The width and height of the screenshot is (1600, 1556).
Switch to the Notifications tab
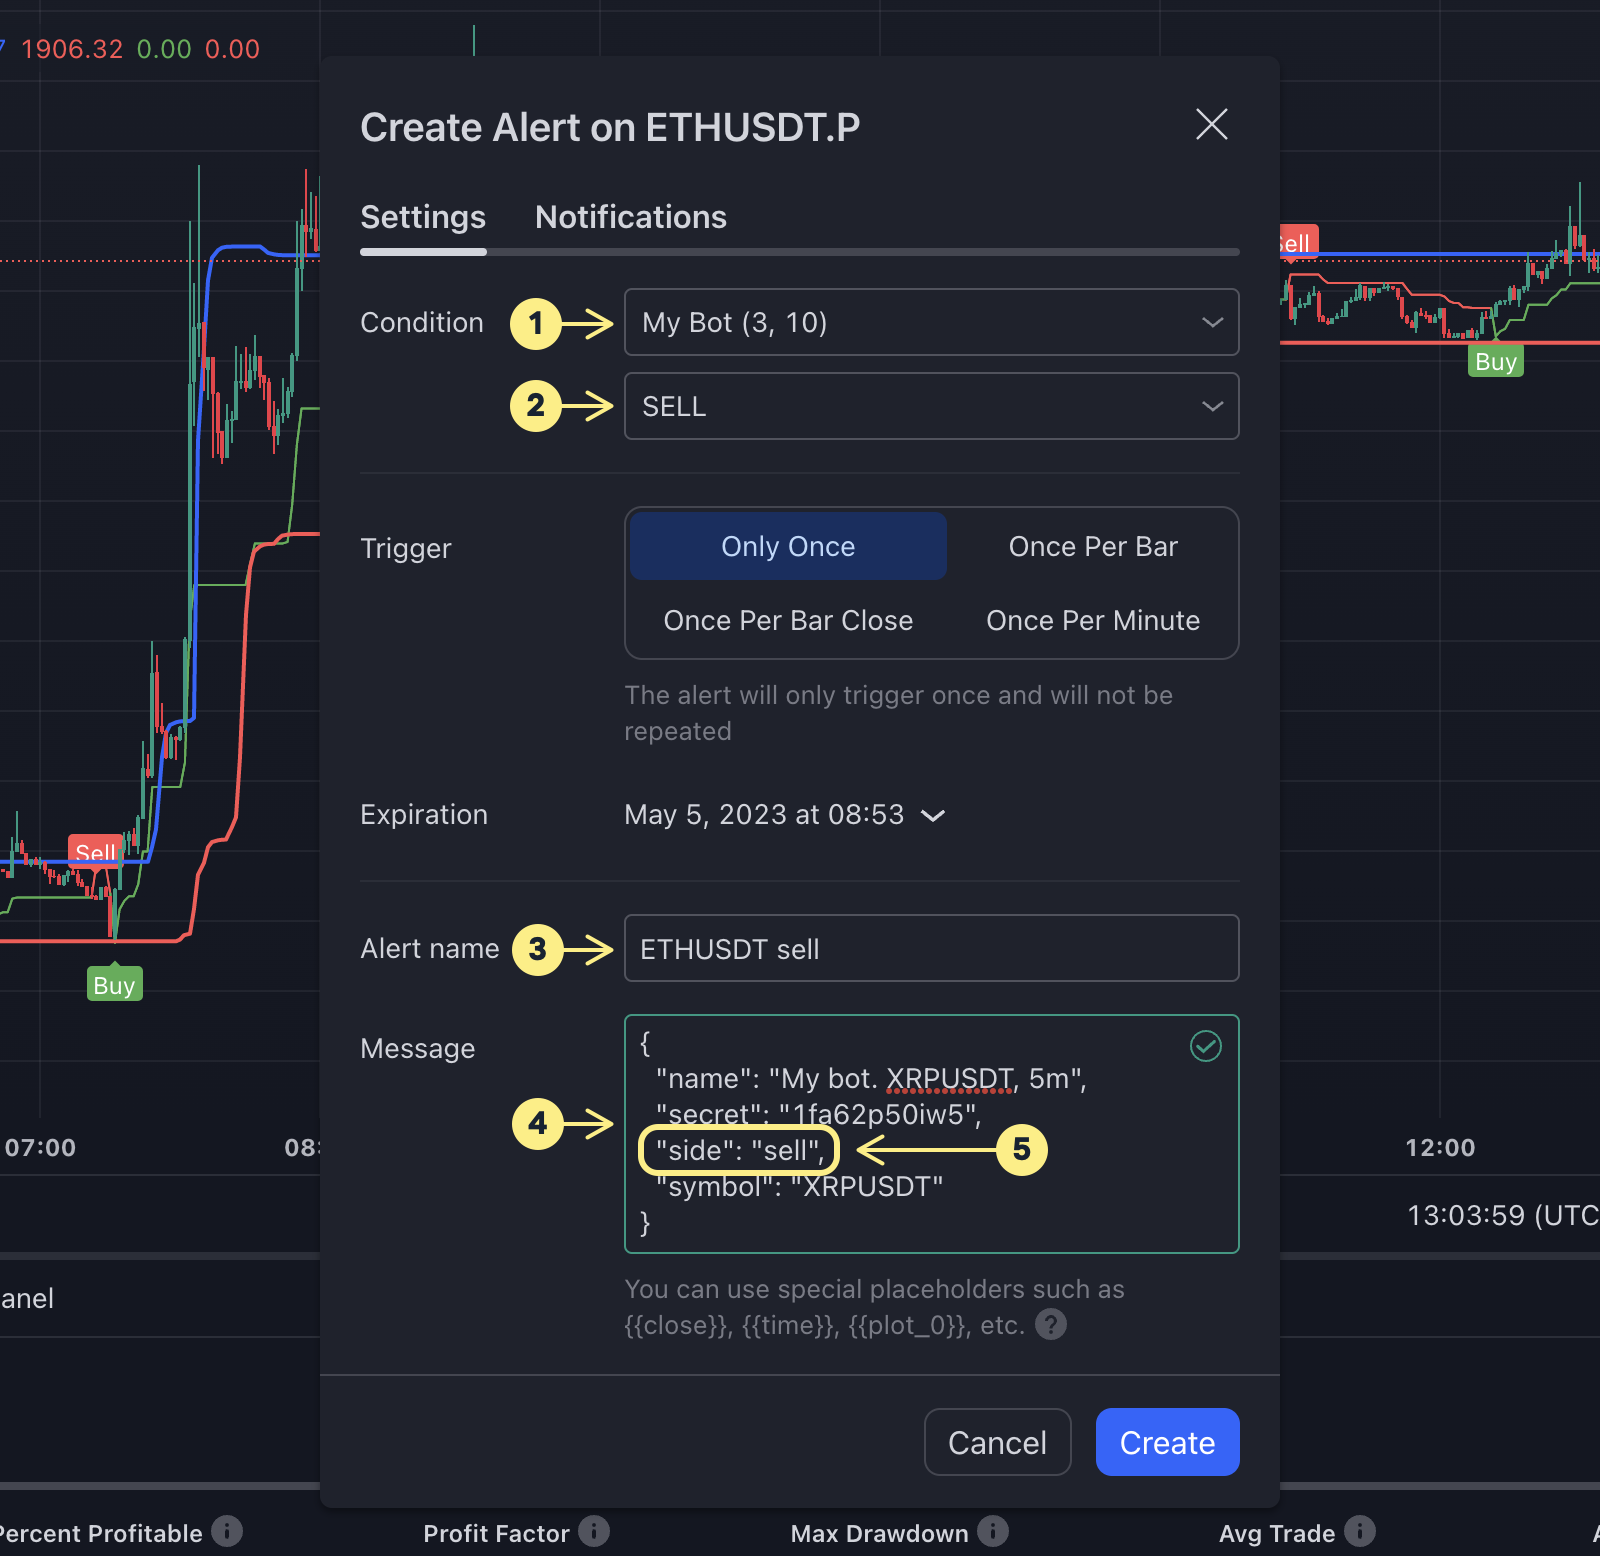630,218
